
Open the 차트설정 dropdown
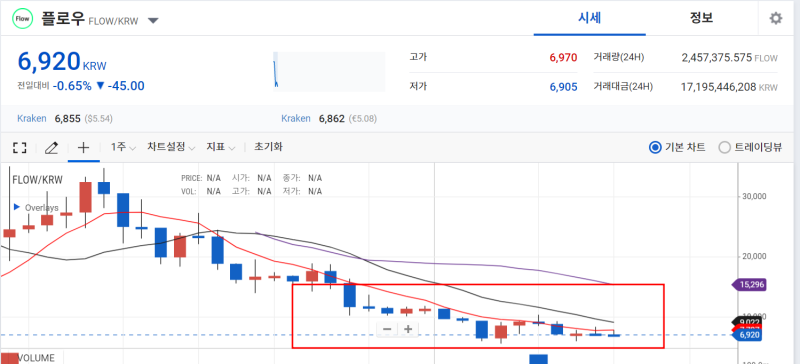click(171, 147)
